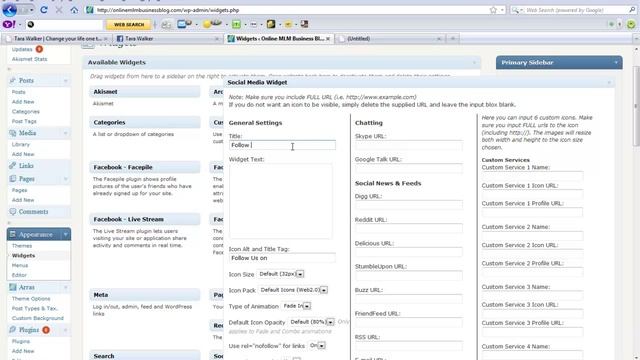Image resolution: width=640 pixels, height=360 pixels.
Task: Click the Pages icon in admin sidebar
Action: (13, 179)
